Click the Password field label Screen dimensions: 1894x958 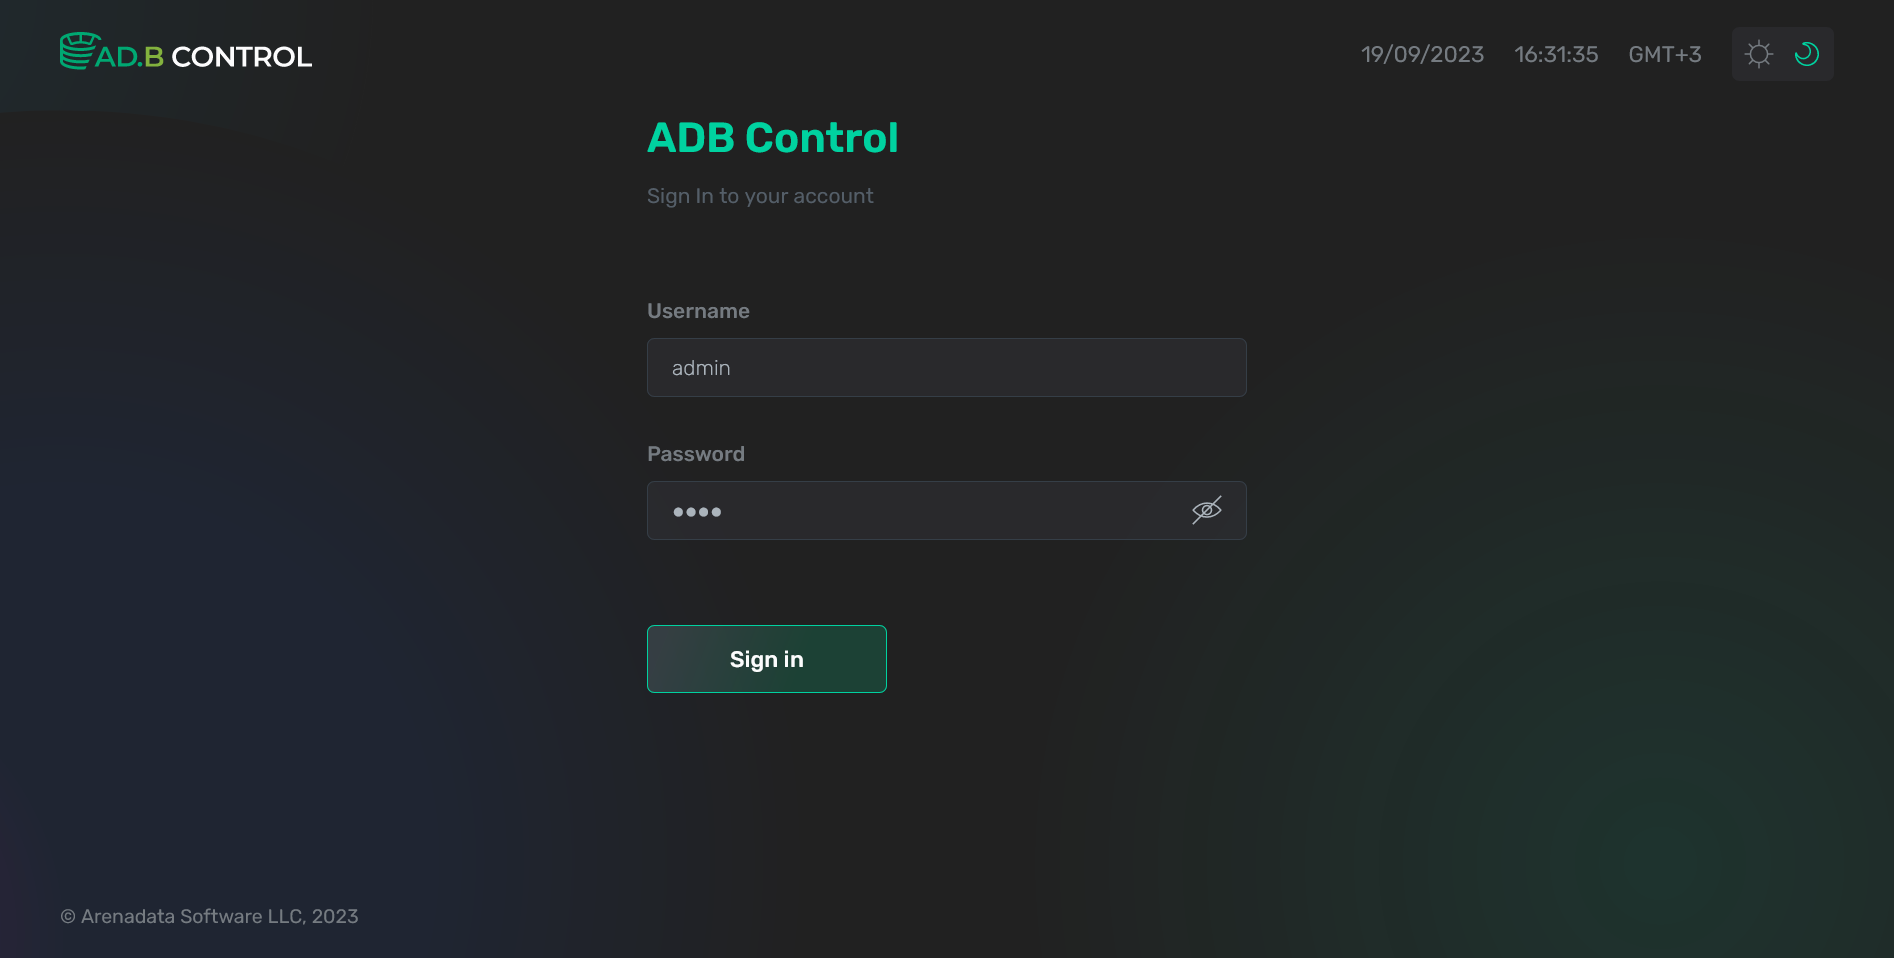(x=695, y=453)
